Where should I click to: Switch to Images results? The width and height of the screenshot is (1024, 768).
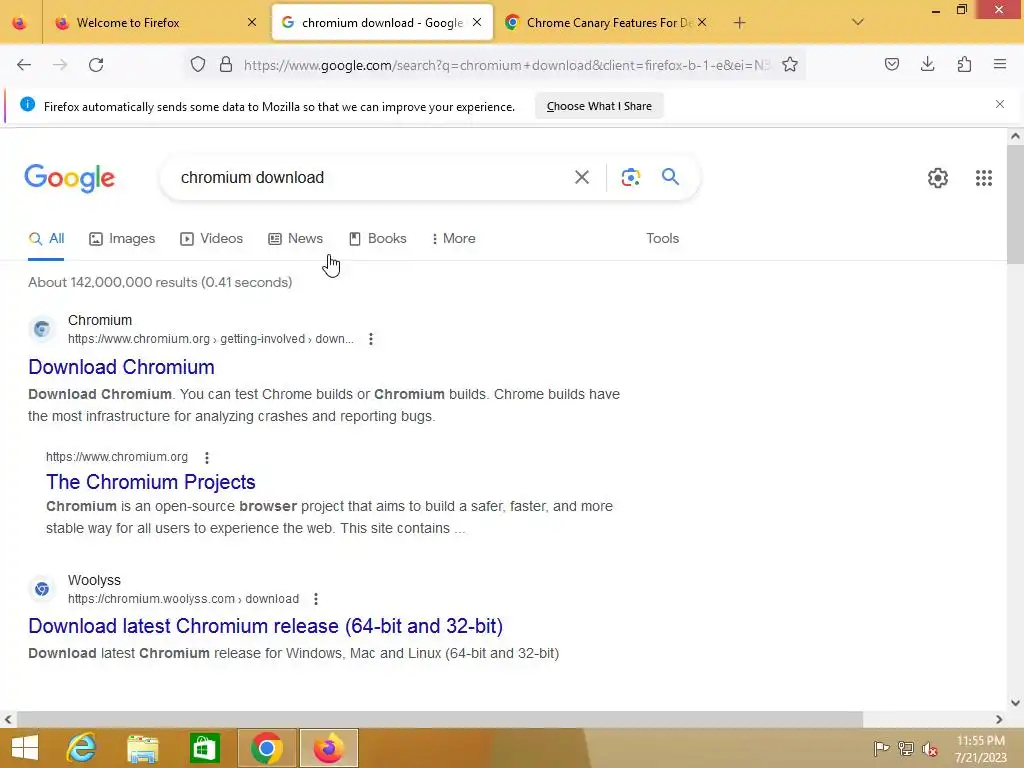point(122,238)
